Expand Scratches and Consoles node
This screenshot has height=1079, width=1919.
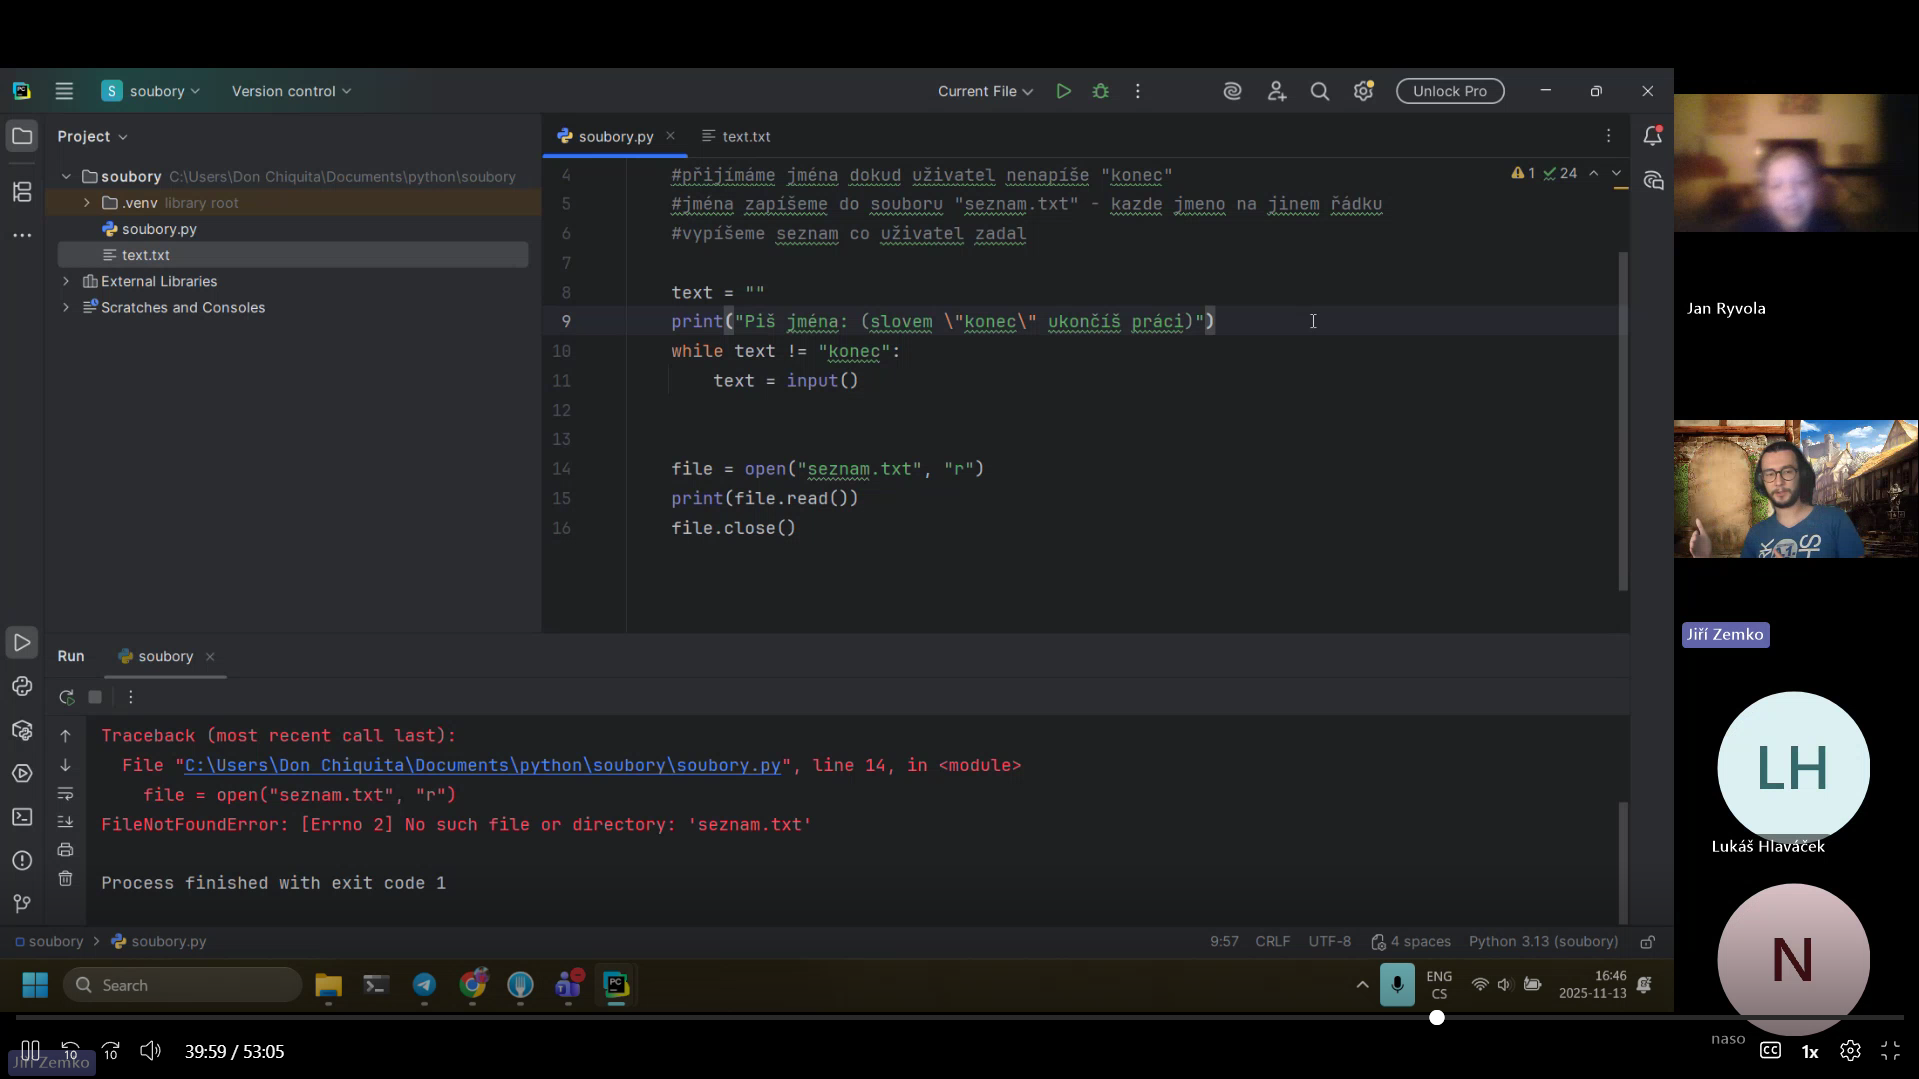click(66, 308)
